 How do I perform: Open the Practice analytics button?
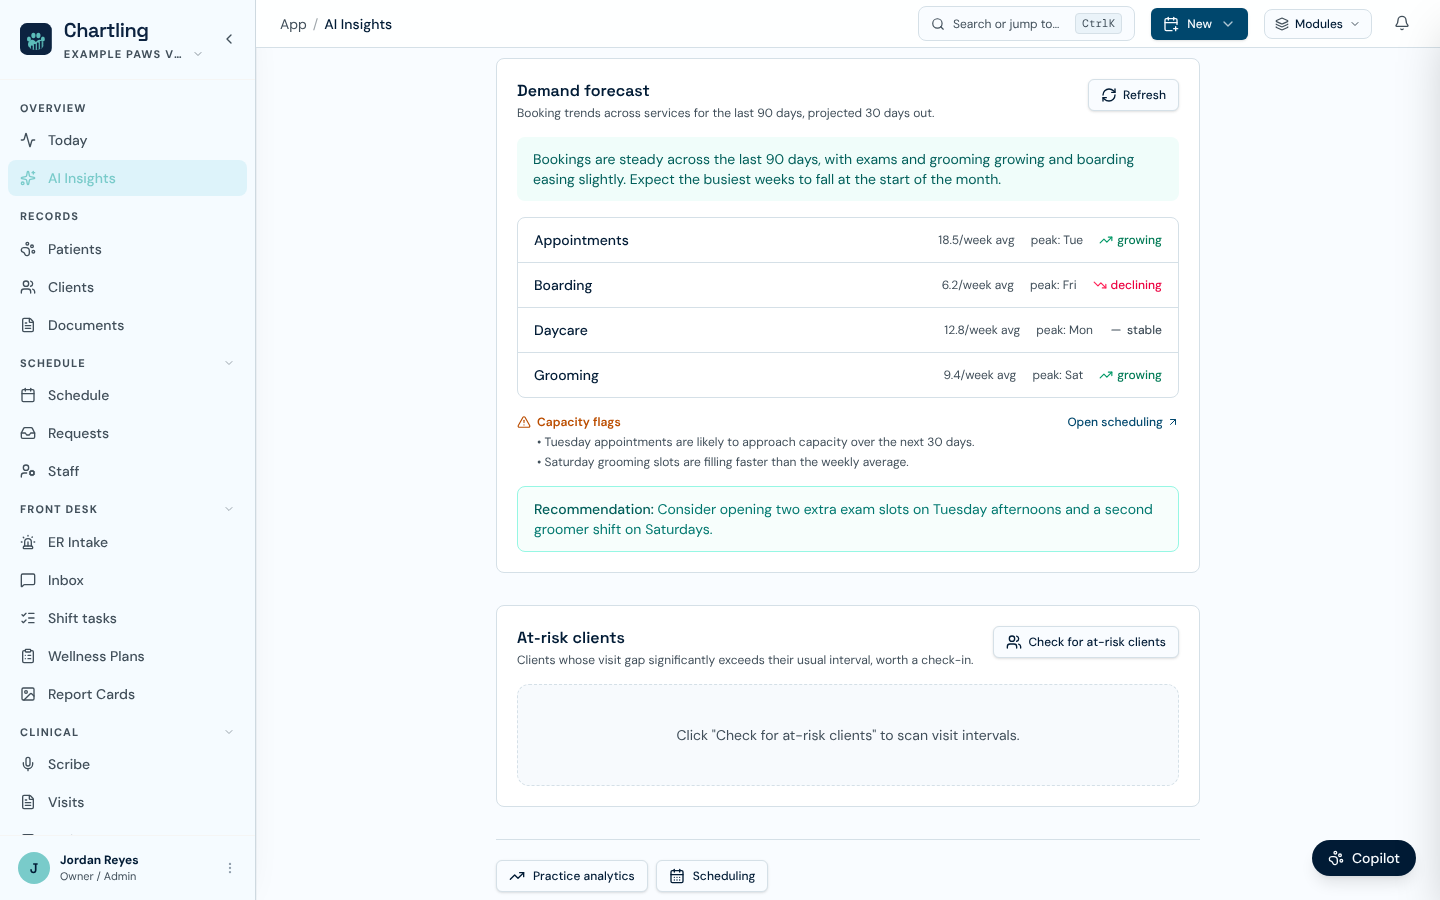572,876
